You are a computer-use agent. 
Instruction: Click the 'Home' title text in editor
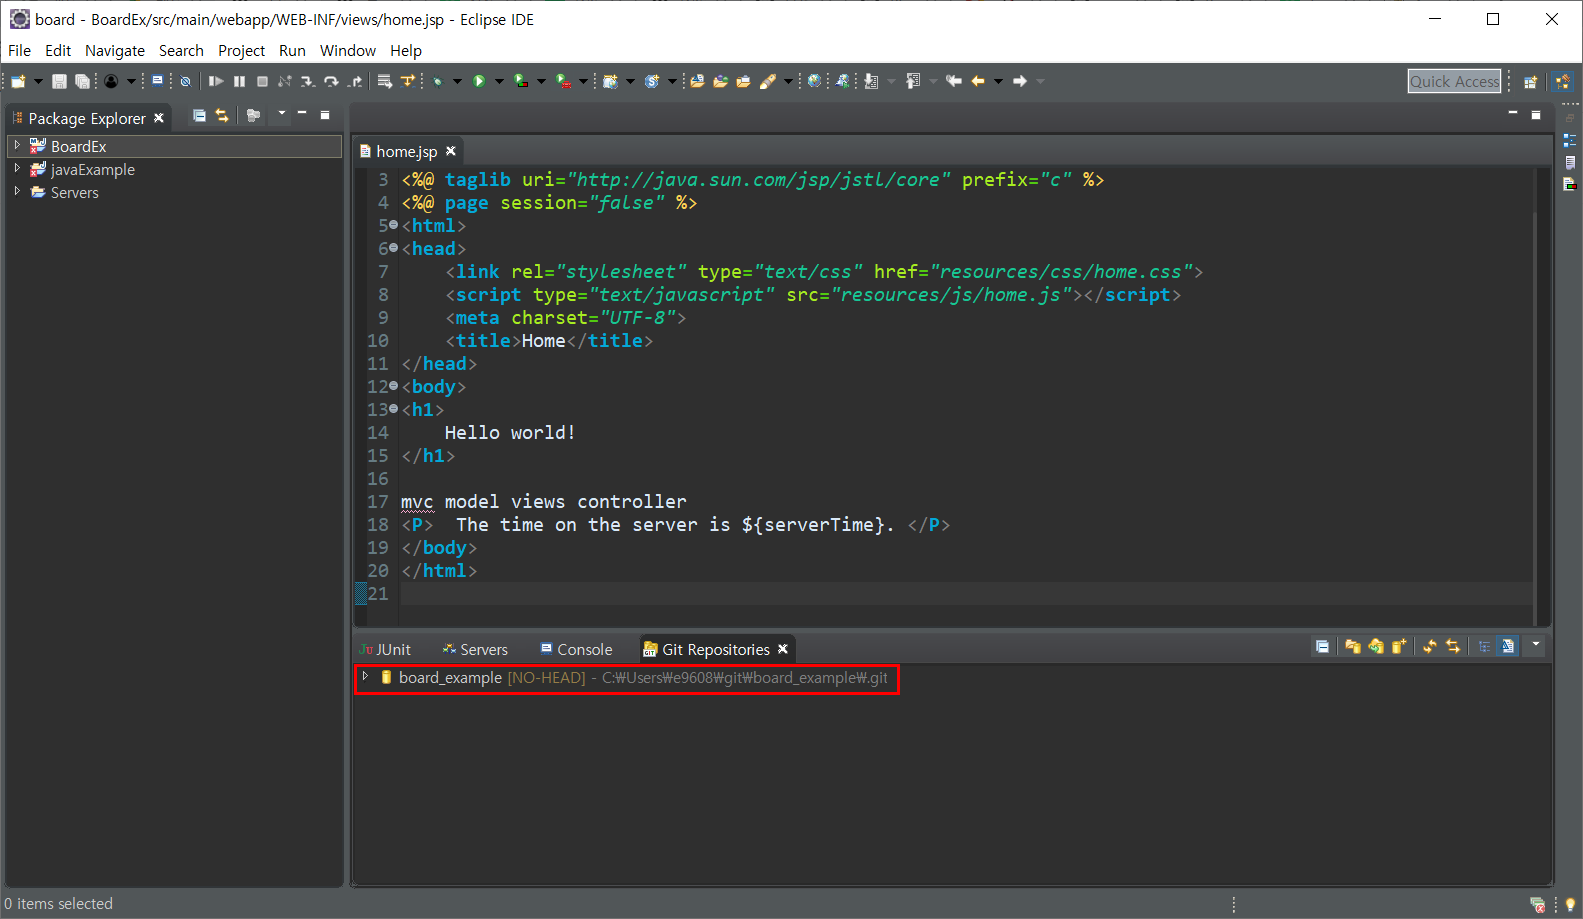(x=543, y=341)
